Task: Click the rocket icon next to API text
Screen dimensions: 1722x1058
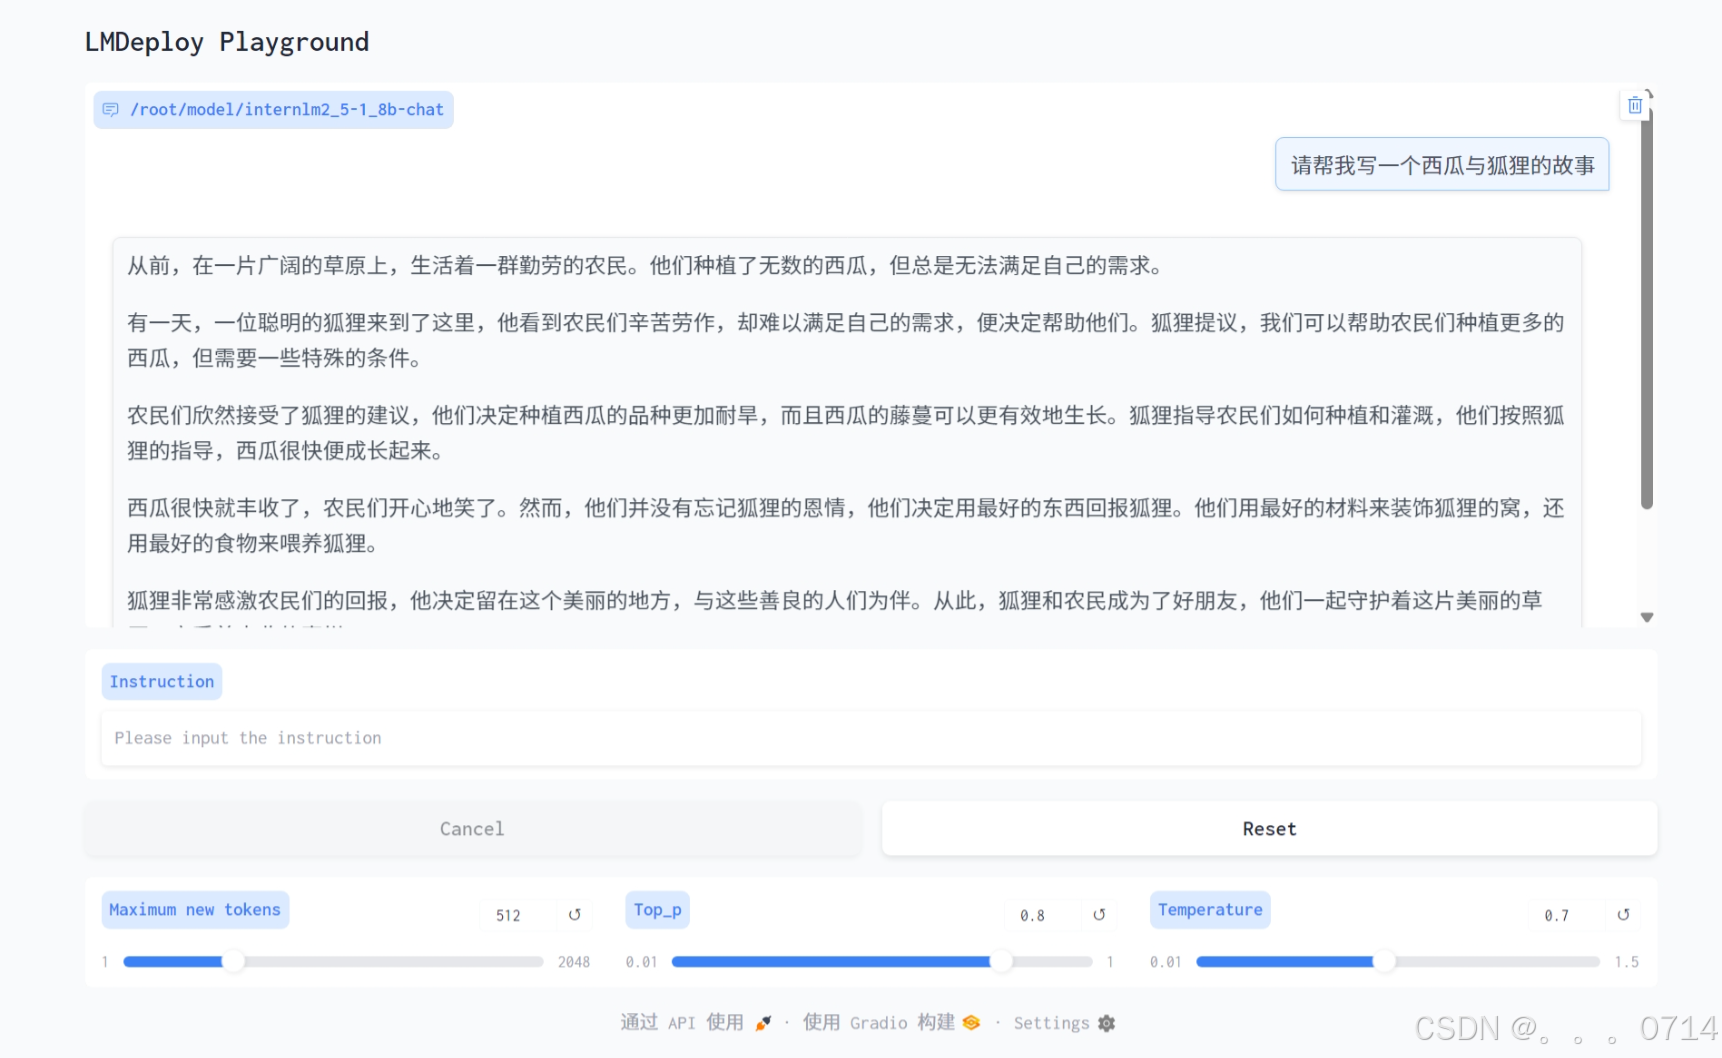Action: click(762, 1023)
